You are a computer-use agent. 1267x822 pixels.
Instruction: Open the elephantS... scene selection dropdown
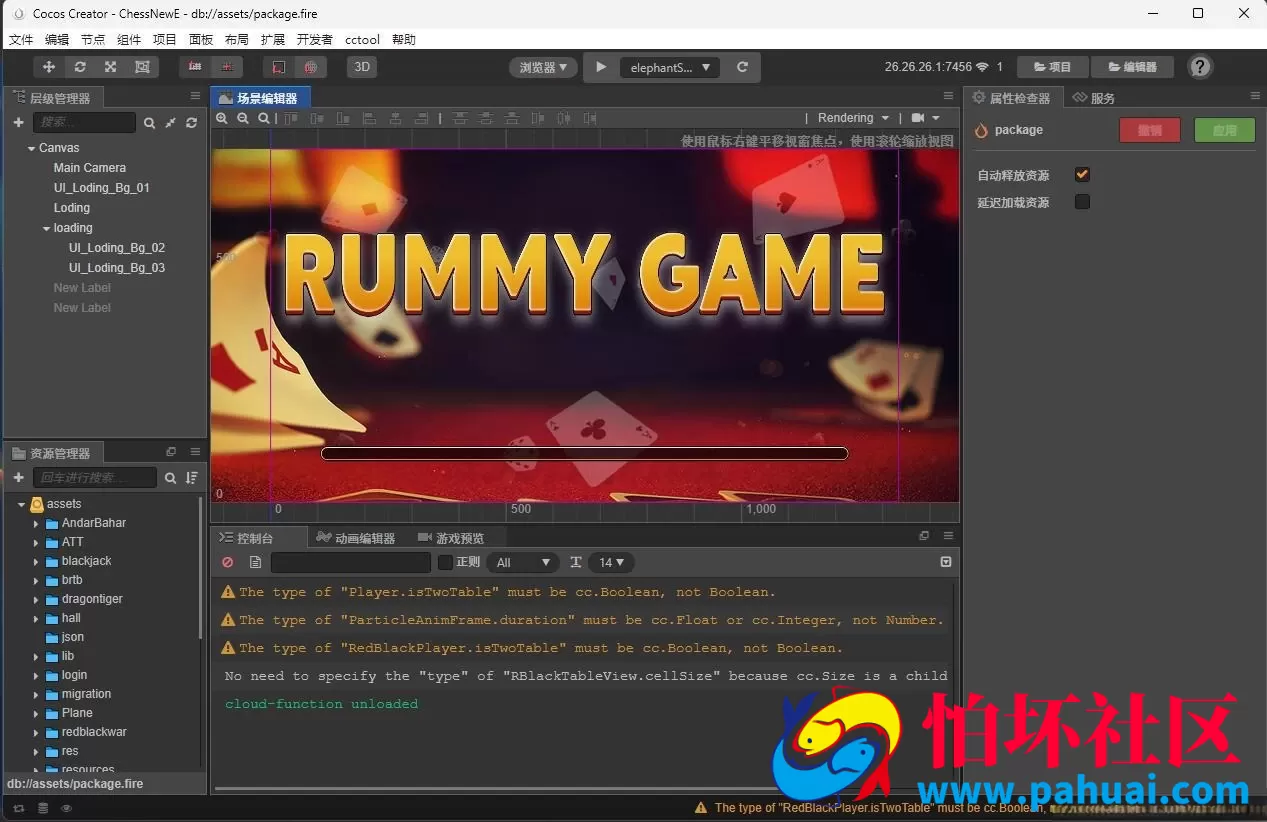pos(670,67)
